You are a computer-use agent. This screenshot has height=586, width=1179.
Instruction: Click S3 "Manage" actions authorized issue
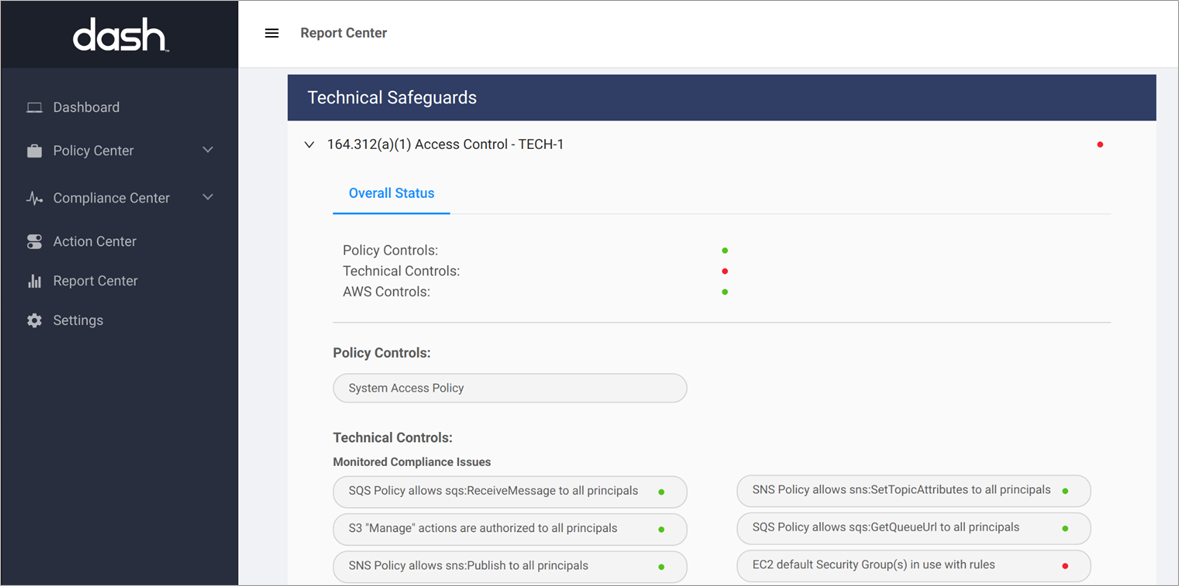click(x=510, y=529)
